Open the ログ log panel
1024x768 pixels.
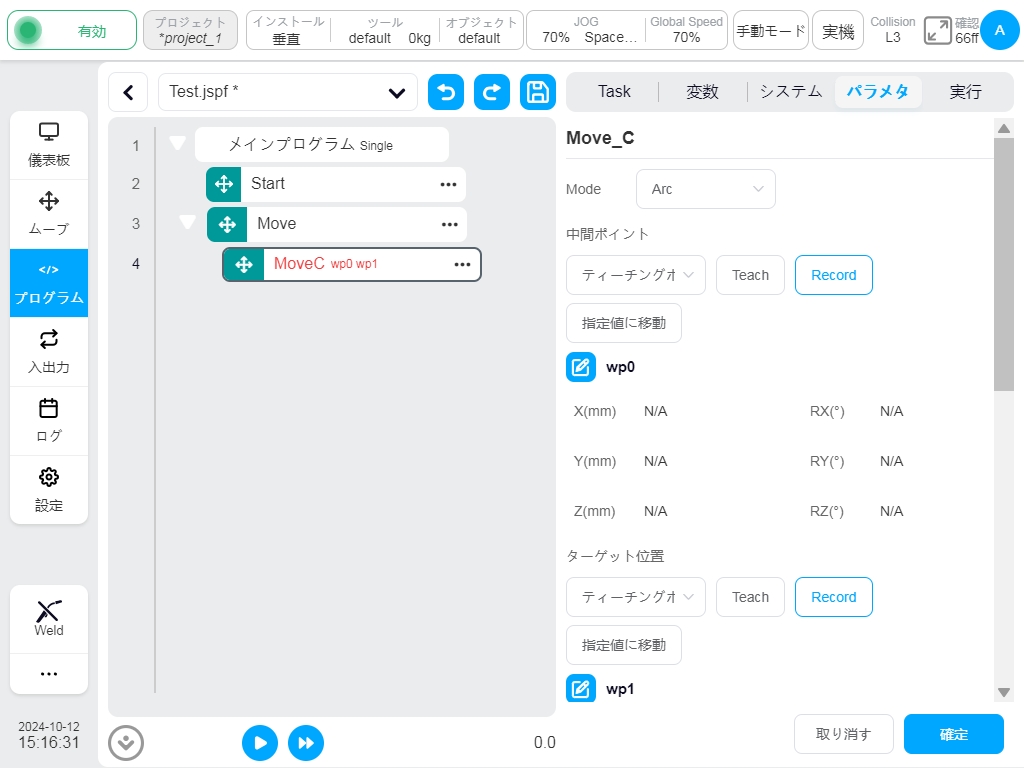(x=49, y=421)
